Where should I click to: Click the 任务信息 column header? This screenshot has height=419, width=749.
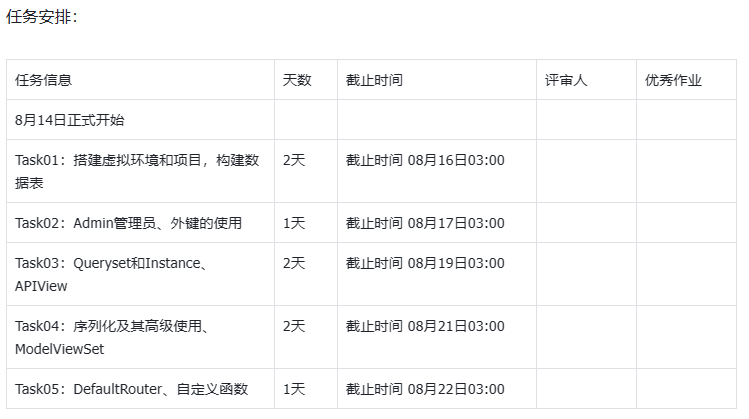tap(44, 80)
